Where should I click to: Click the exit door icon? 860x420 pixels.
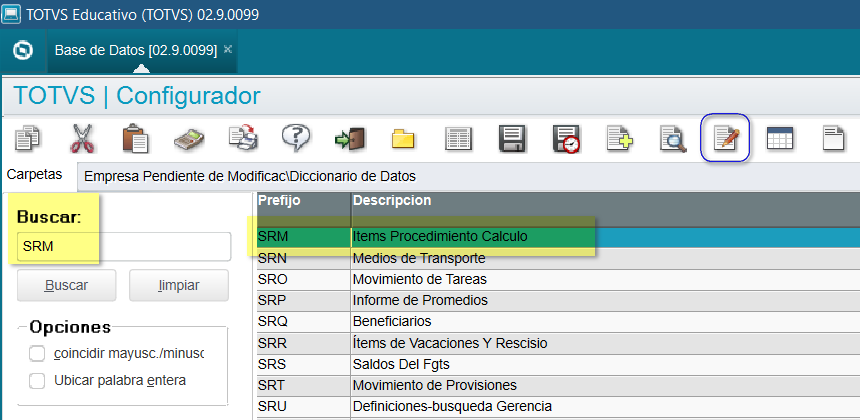[x=350, y=138]
